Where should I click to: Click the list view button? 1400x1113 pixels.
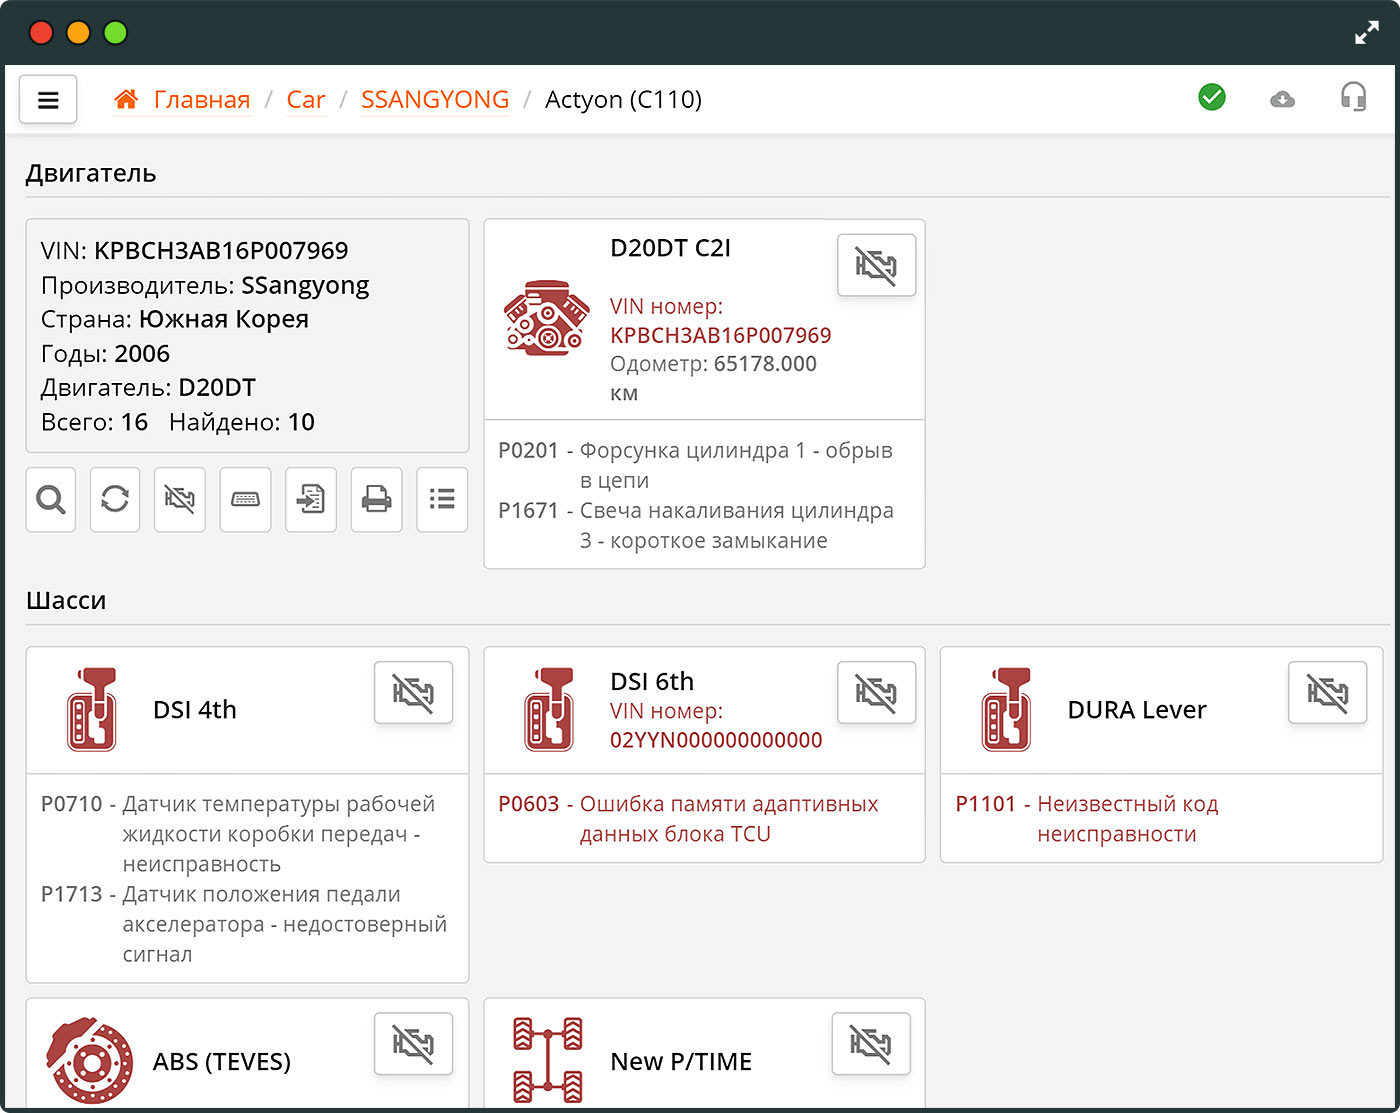tap(442, 499)
